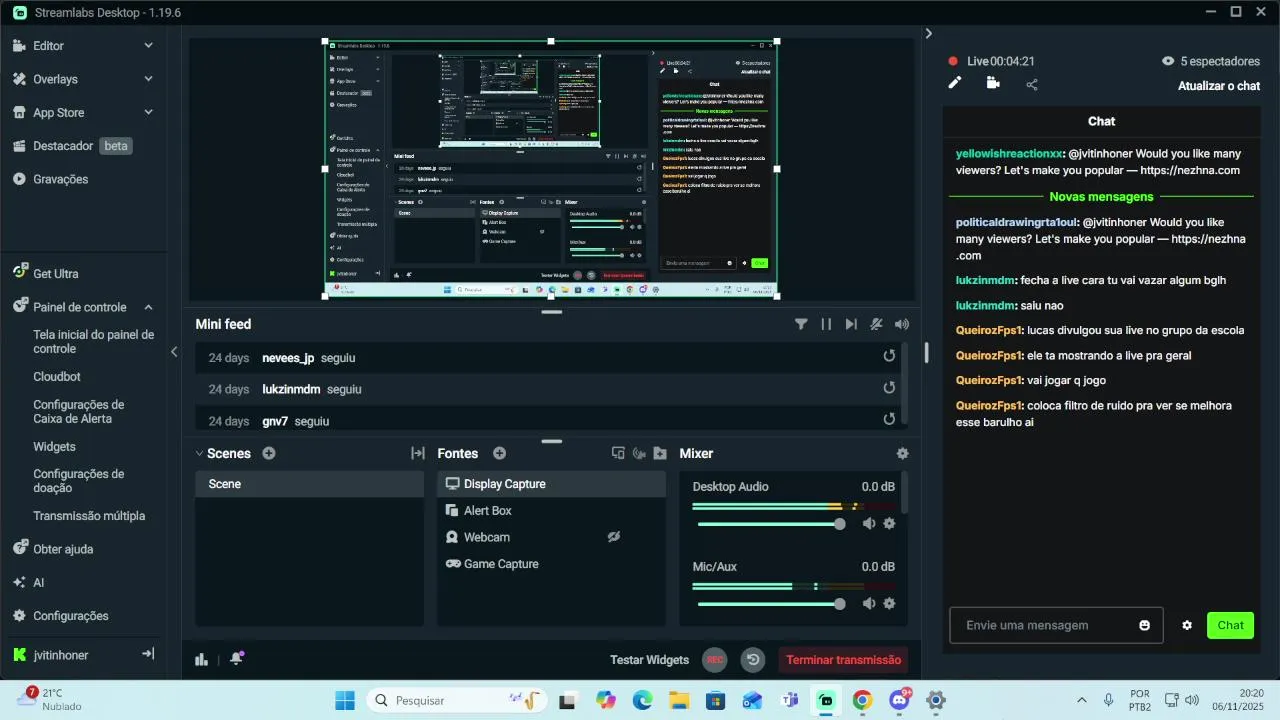Open Cloudbot from the dashboard list
Viewport: 1280px width, 720px height.
point(57,377)
